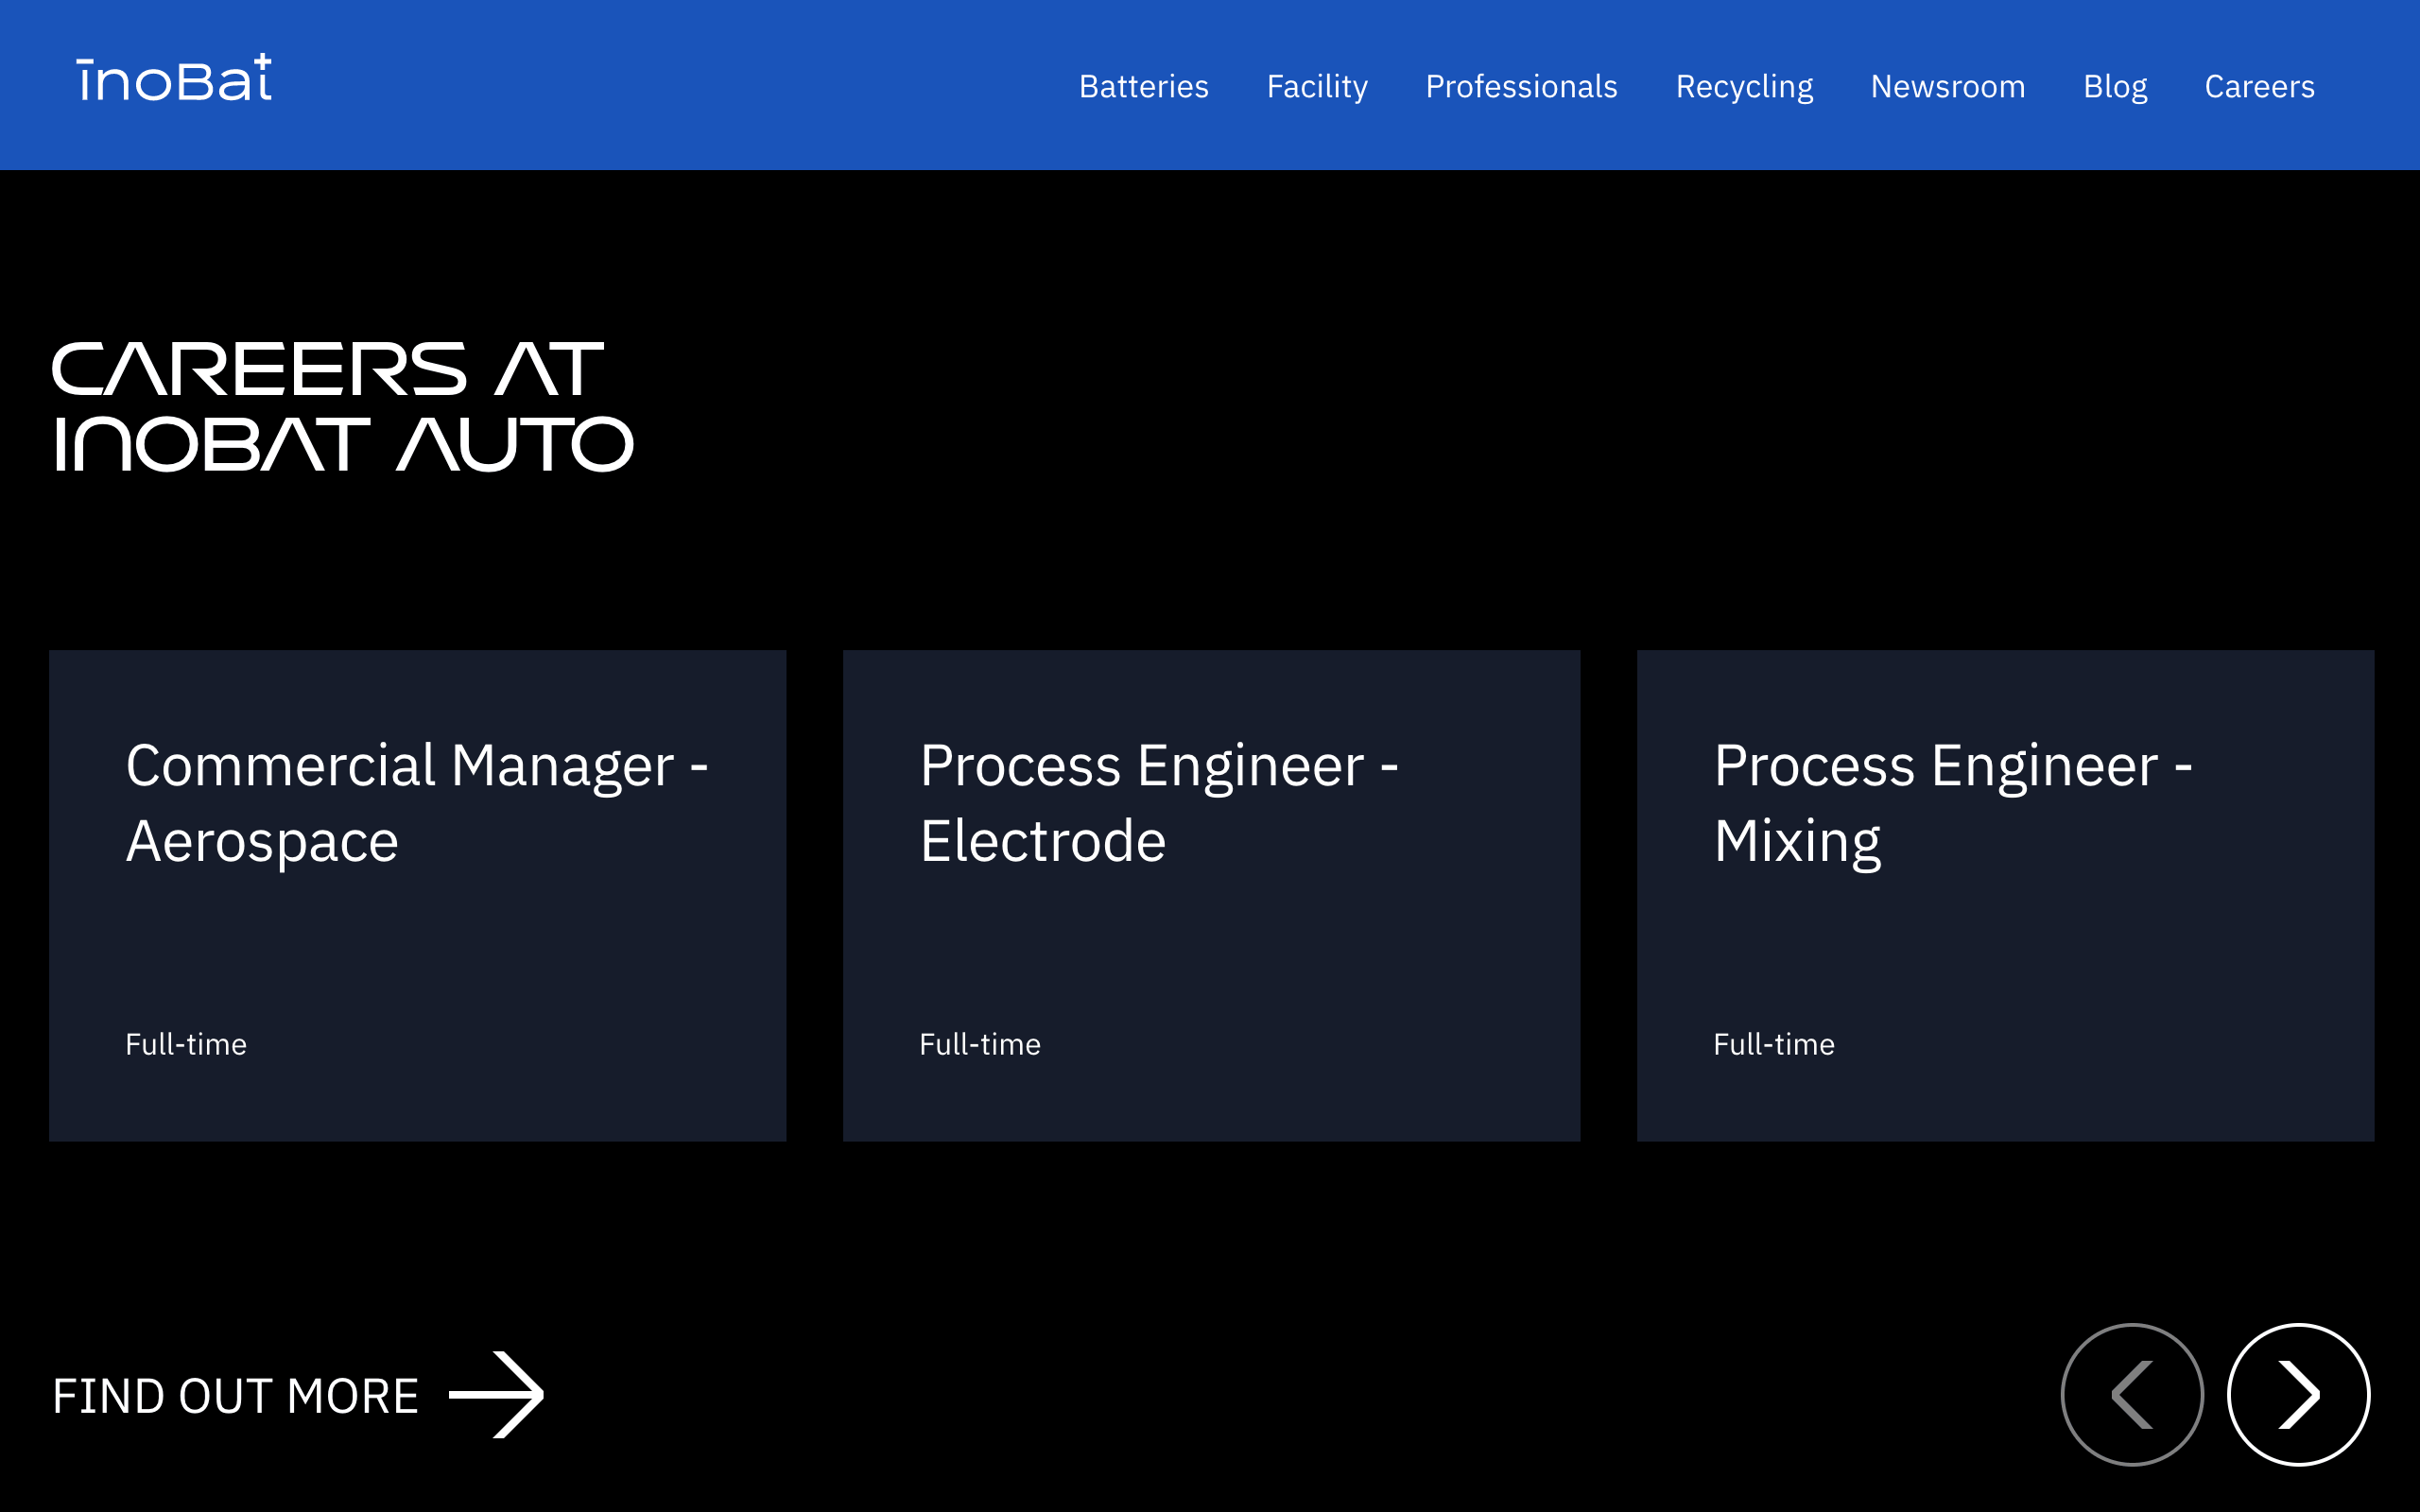
Task: Open Blog menu item
Action: (x=2115, y=87)
